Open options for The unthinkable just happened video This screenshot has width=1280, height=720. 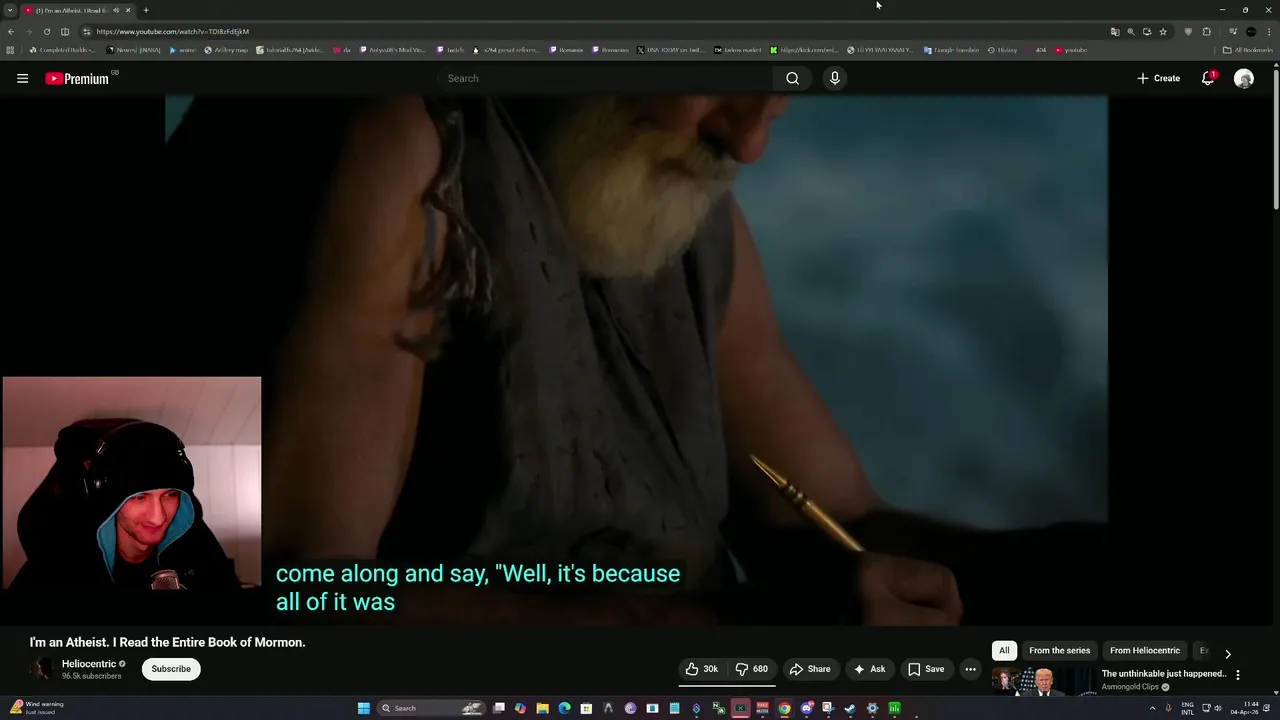1238,675
